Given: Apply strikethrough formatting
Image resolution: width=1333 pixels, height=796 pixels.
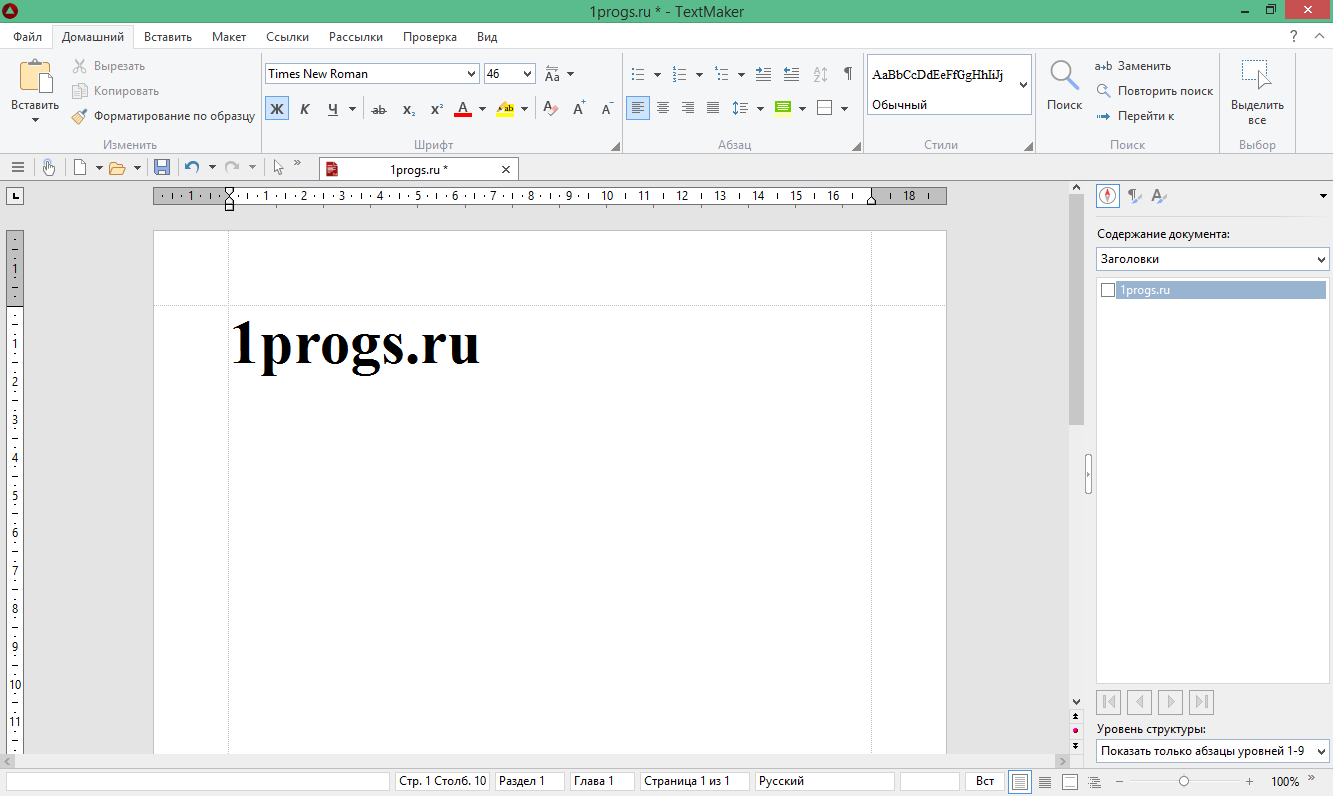Looking at the screenshot, I should [x=379, y=108].
